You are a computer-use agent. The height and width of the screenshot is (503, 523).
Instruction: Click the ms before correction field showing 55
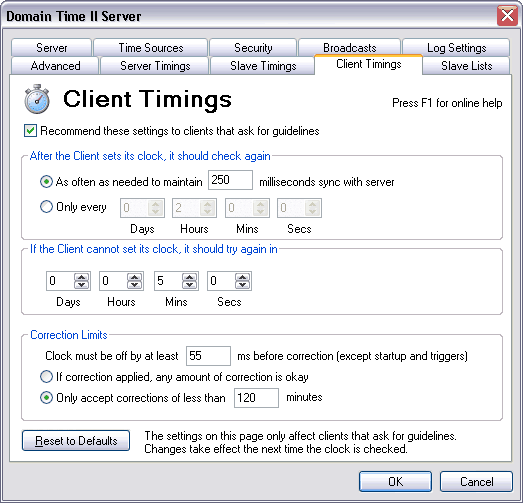pos(208,356)
